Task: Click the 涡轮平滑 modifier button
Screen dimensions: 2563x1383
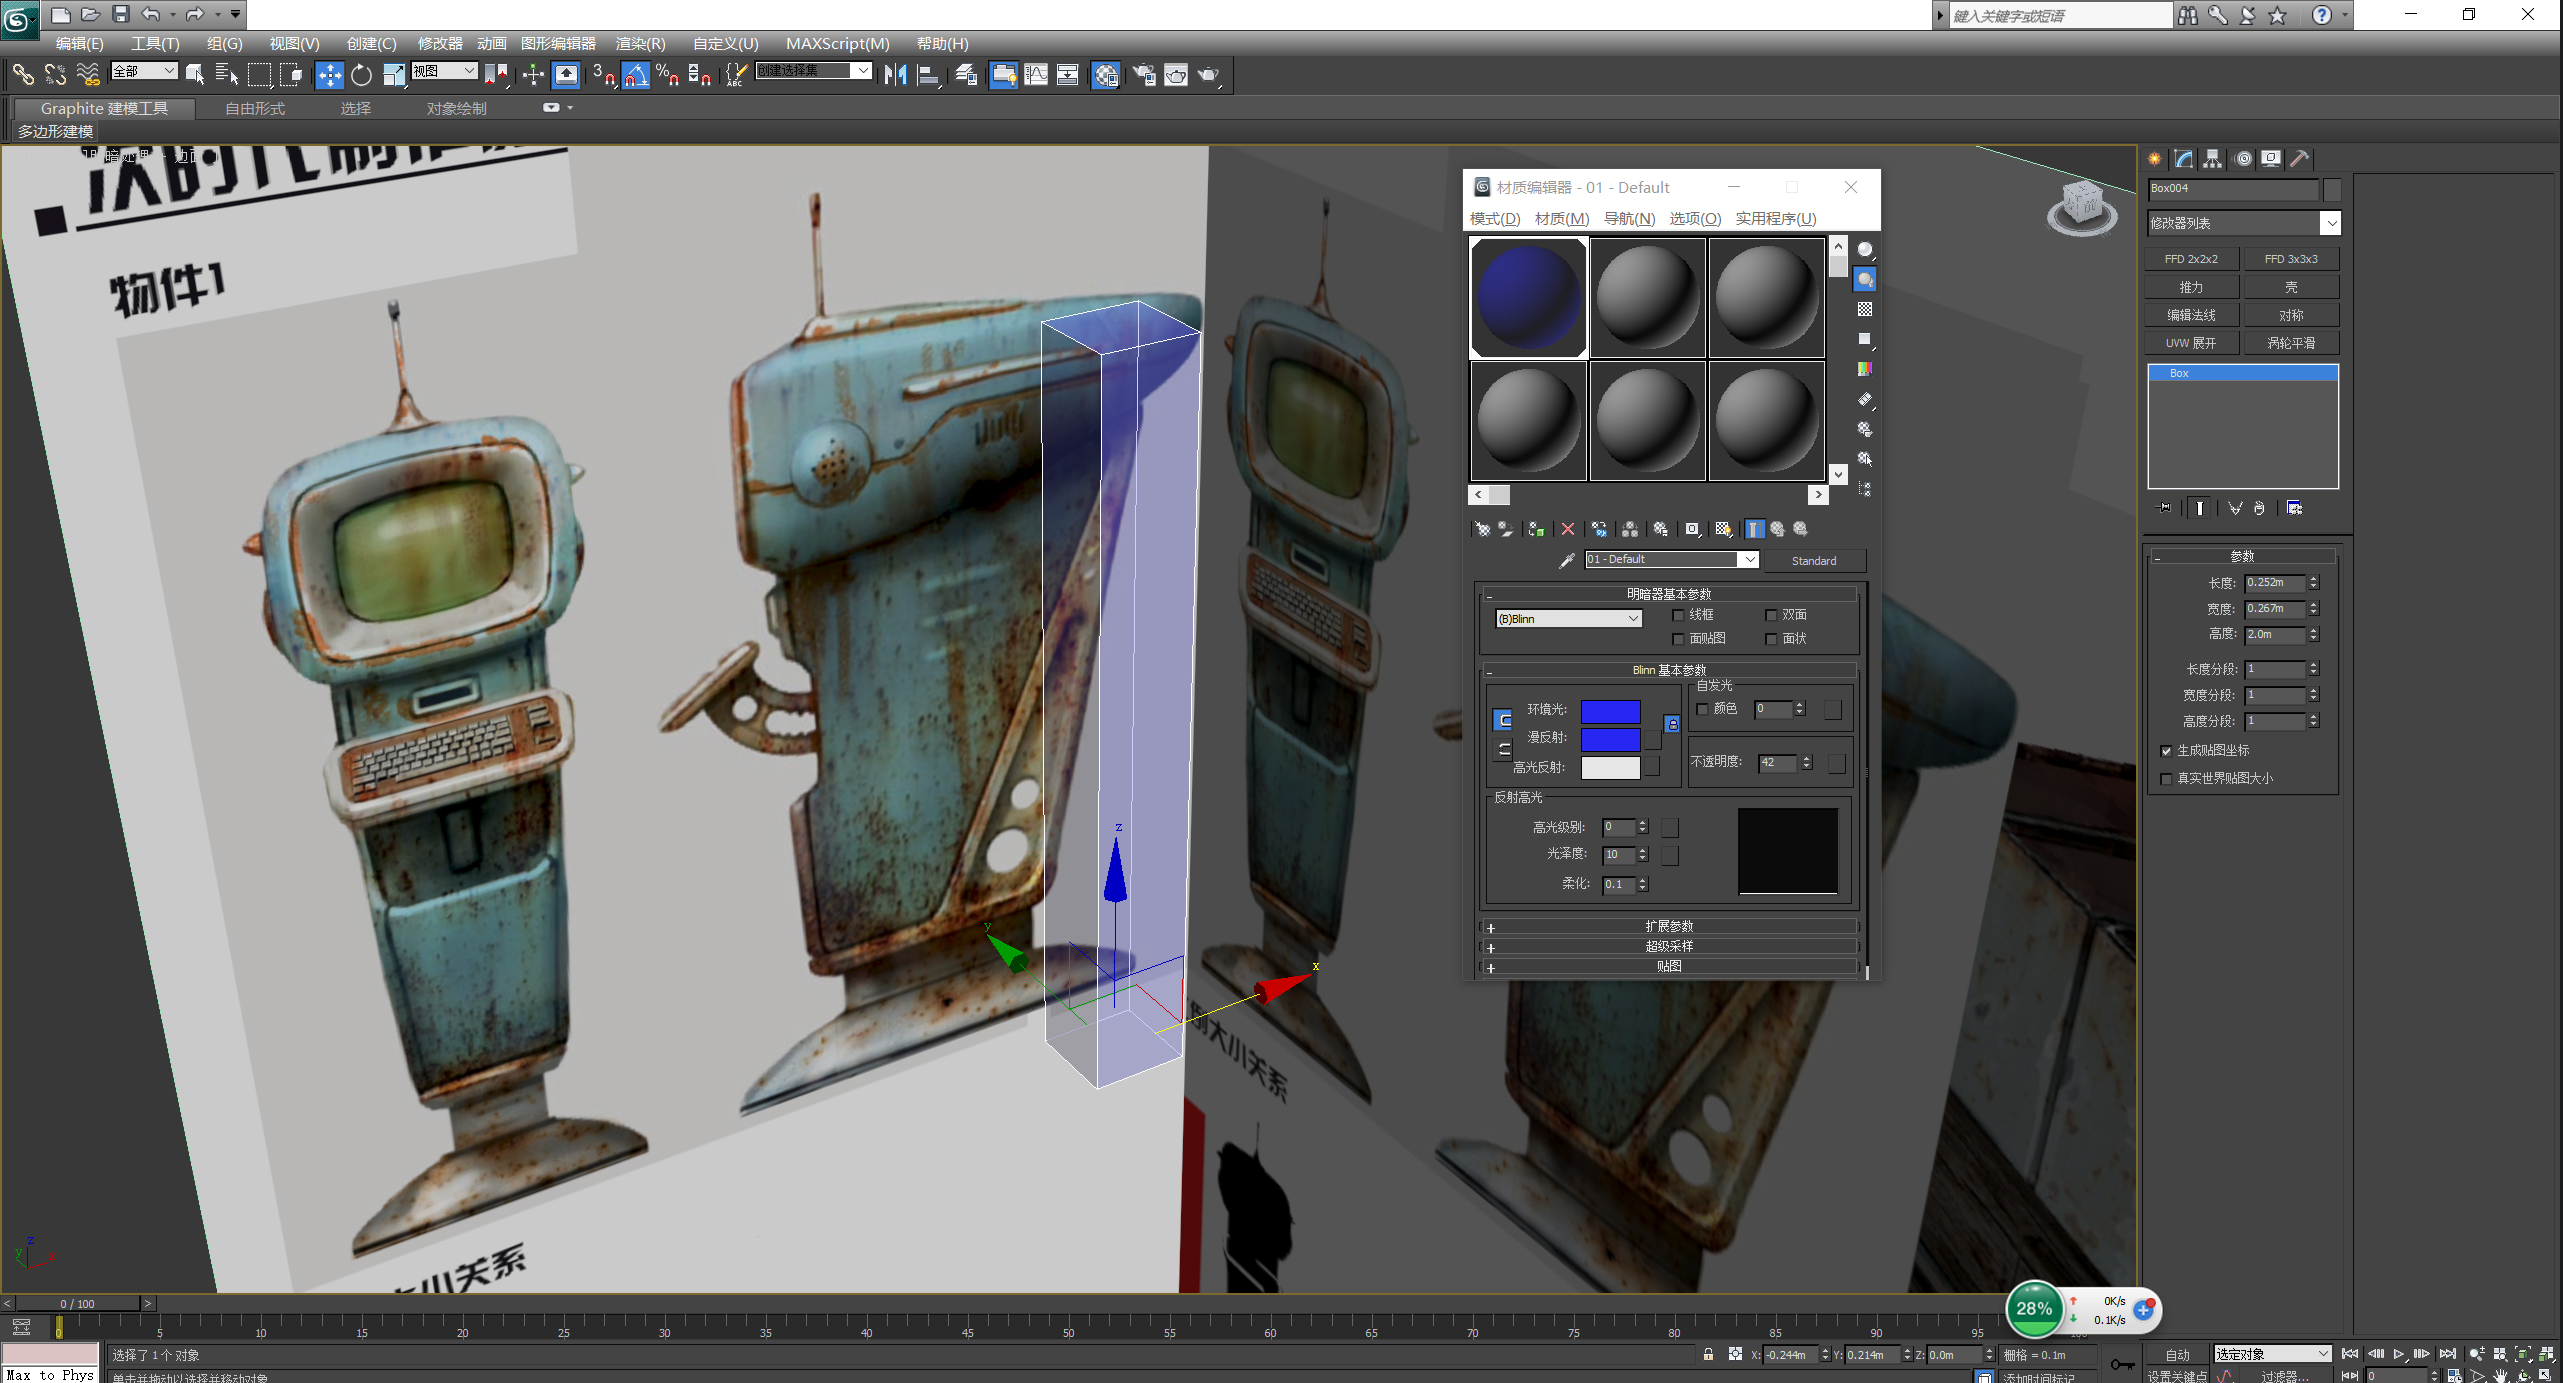Action: [x=2291, y=343]
